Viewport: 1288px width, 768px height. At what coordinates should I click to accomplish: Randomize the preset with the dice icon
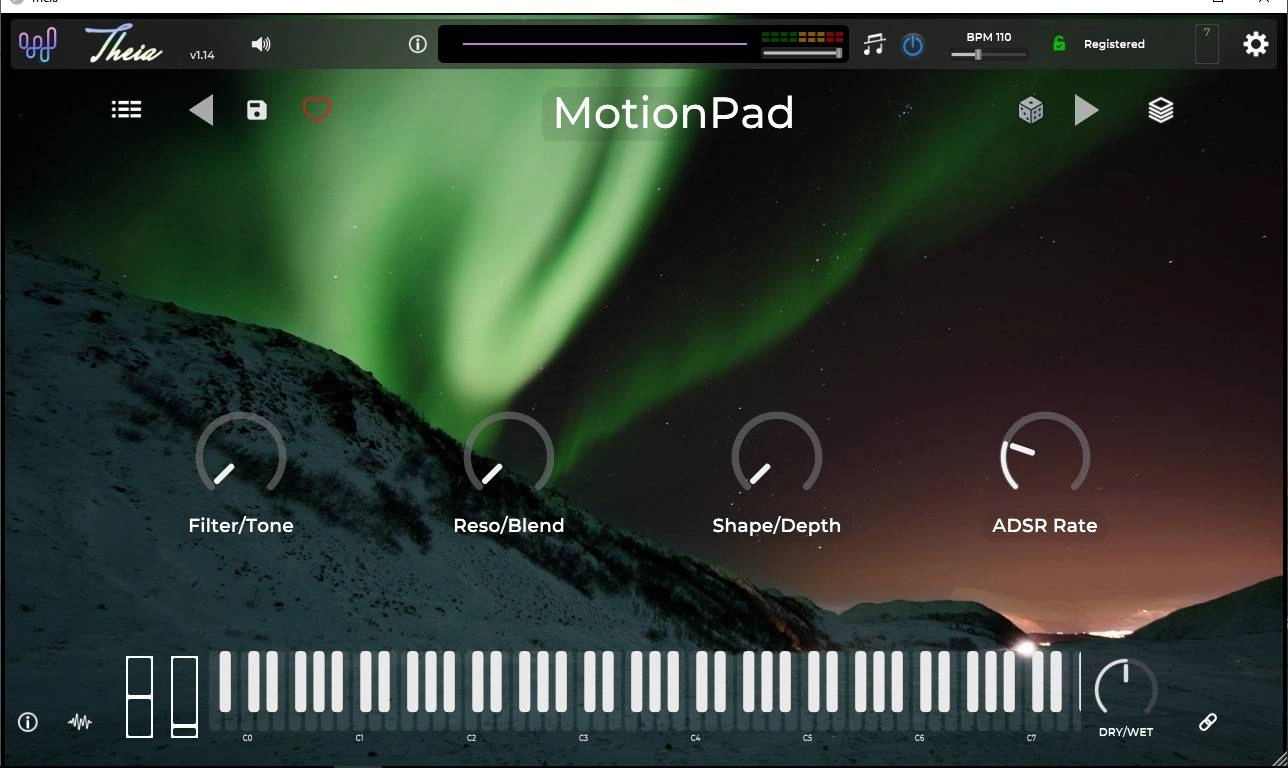coord(1031,110)
